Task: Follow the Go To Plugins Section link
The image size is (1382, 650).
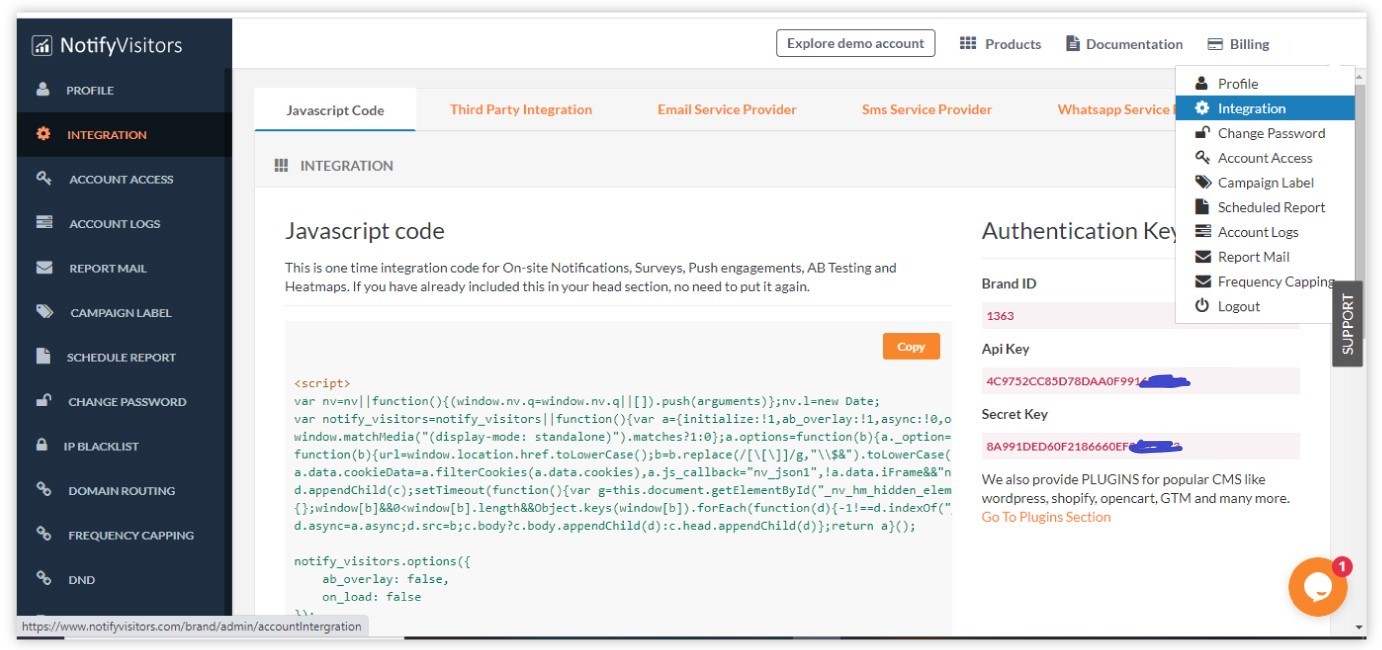Action: click(x=1046, y=517)
